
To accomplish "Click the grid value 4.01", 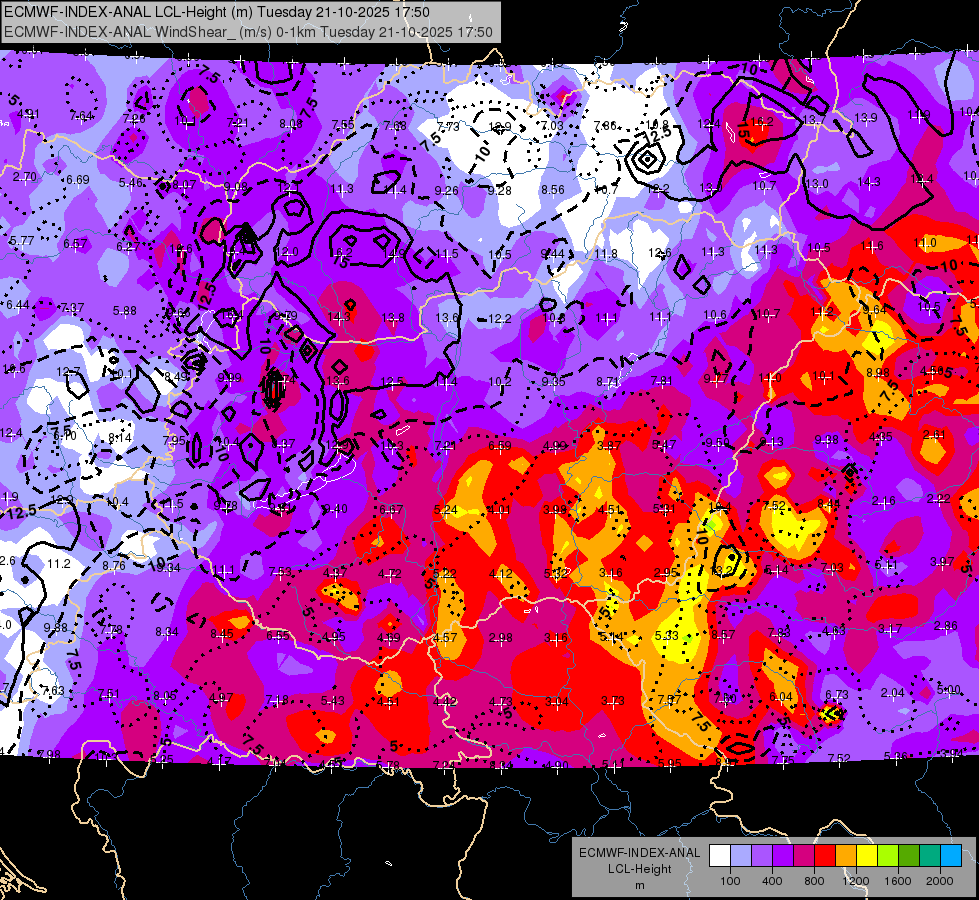I will (499, 510).
